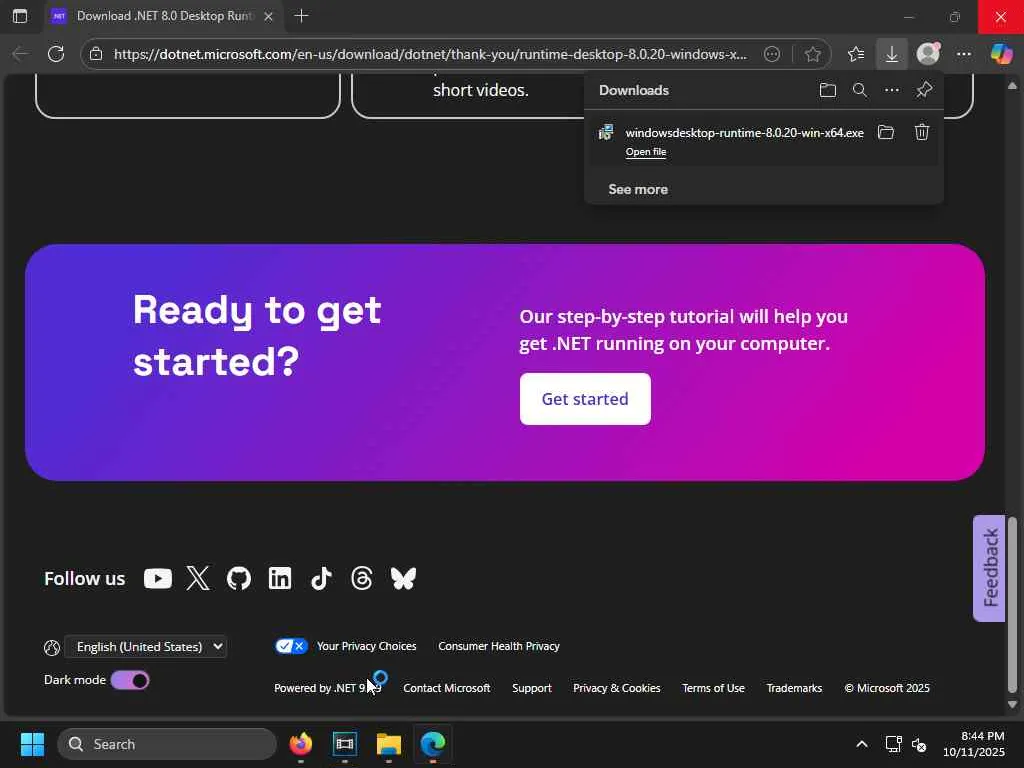The image size is (1024, 768).
Task: Click the browser address bar URL
Action: click(x=430, y=54)
